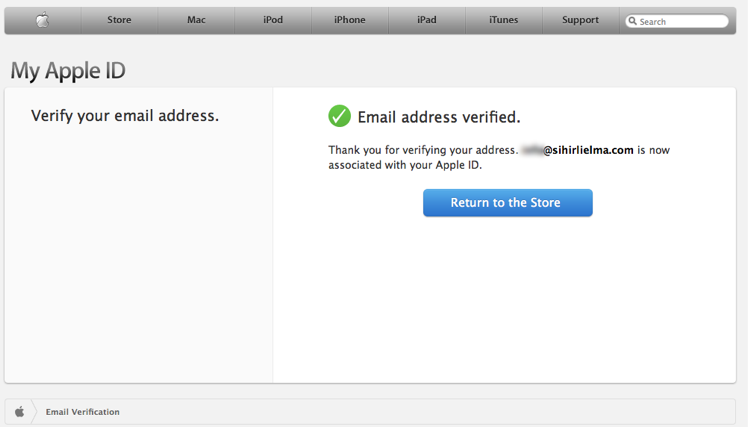Click the 'Thank you for verifying' message text
This screenshot has height=427, width=748.
click(x=422, y=150)
